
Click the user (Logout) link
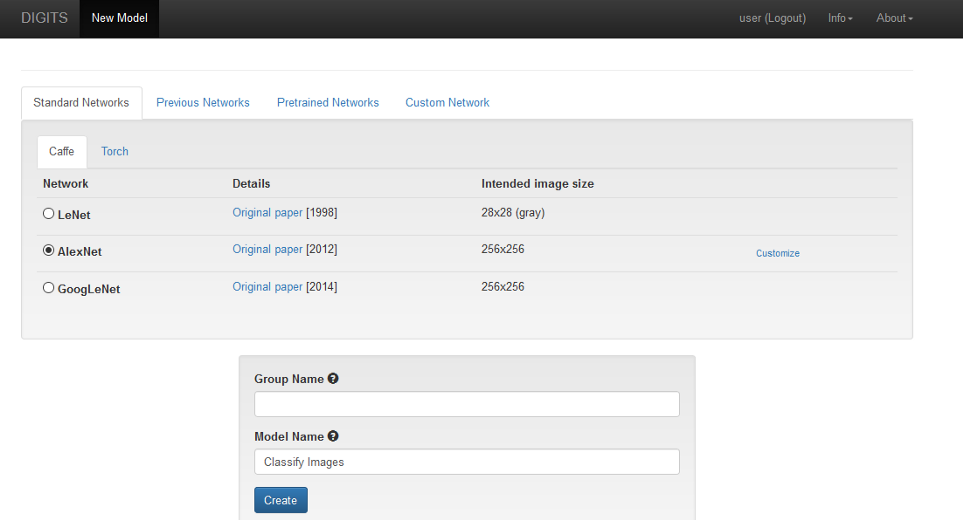coord(772,18)
